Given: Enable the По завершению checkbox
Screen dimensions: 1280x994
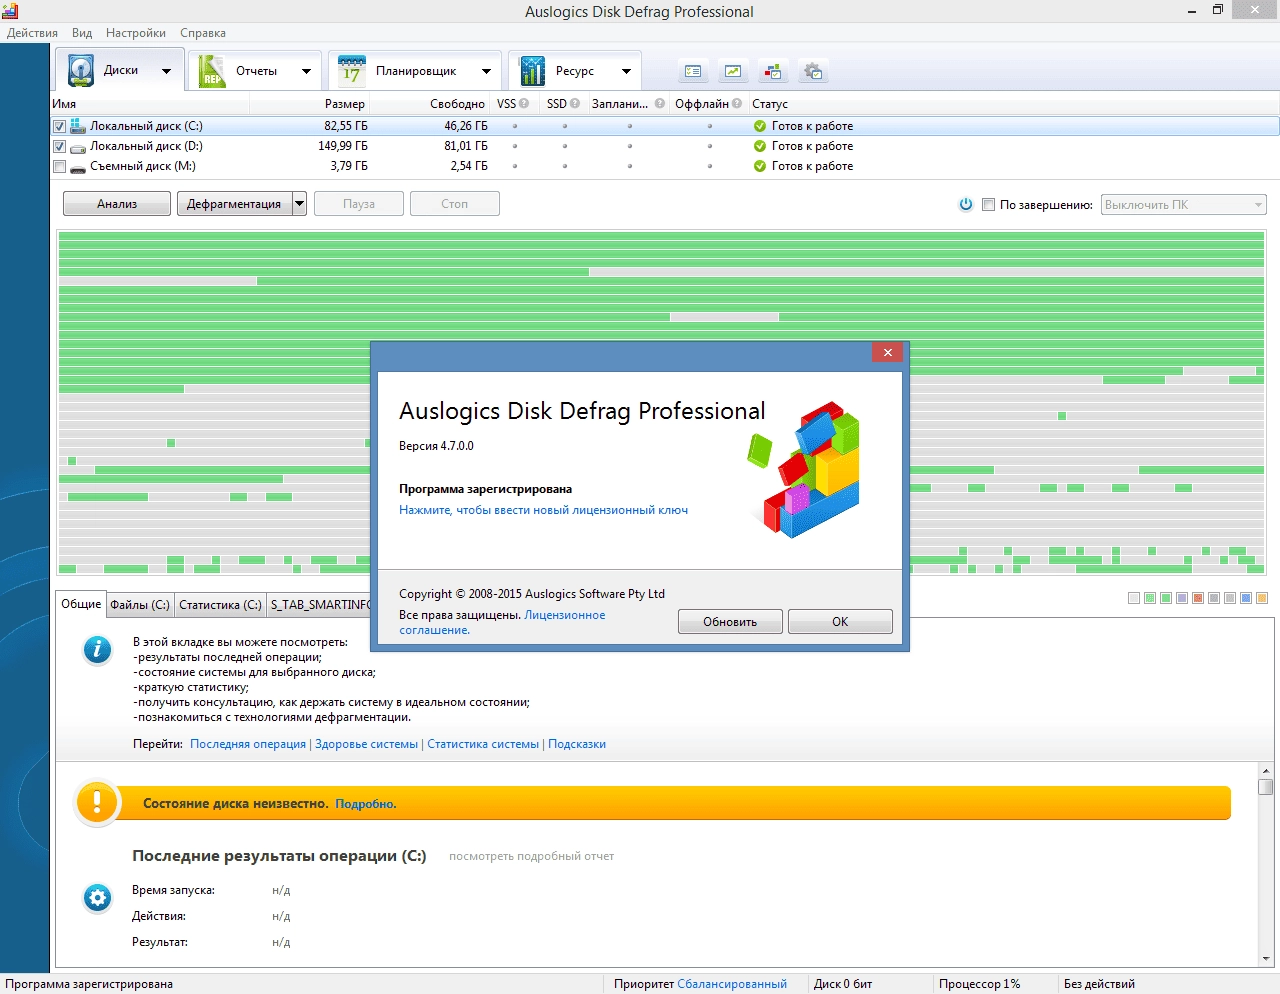Looking at the screenshot, I should [x=988, y=204].
